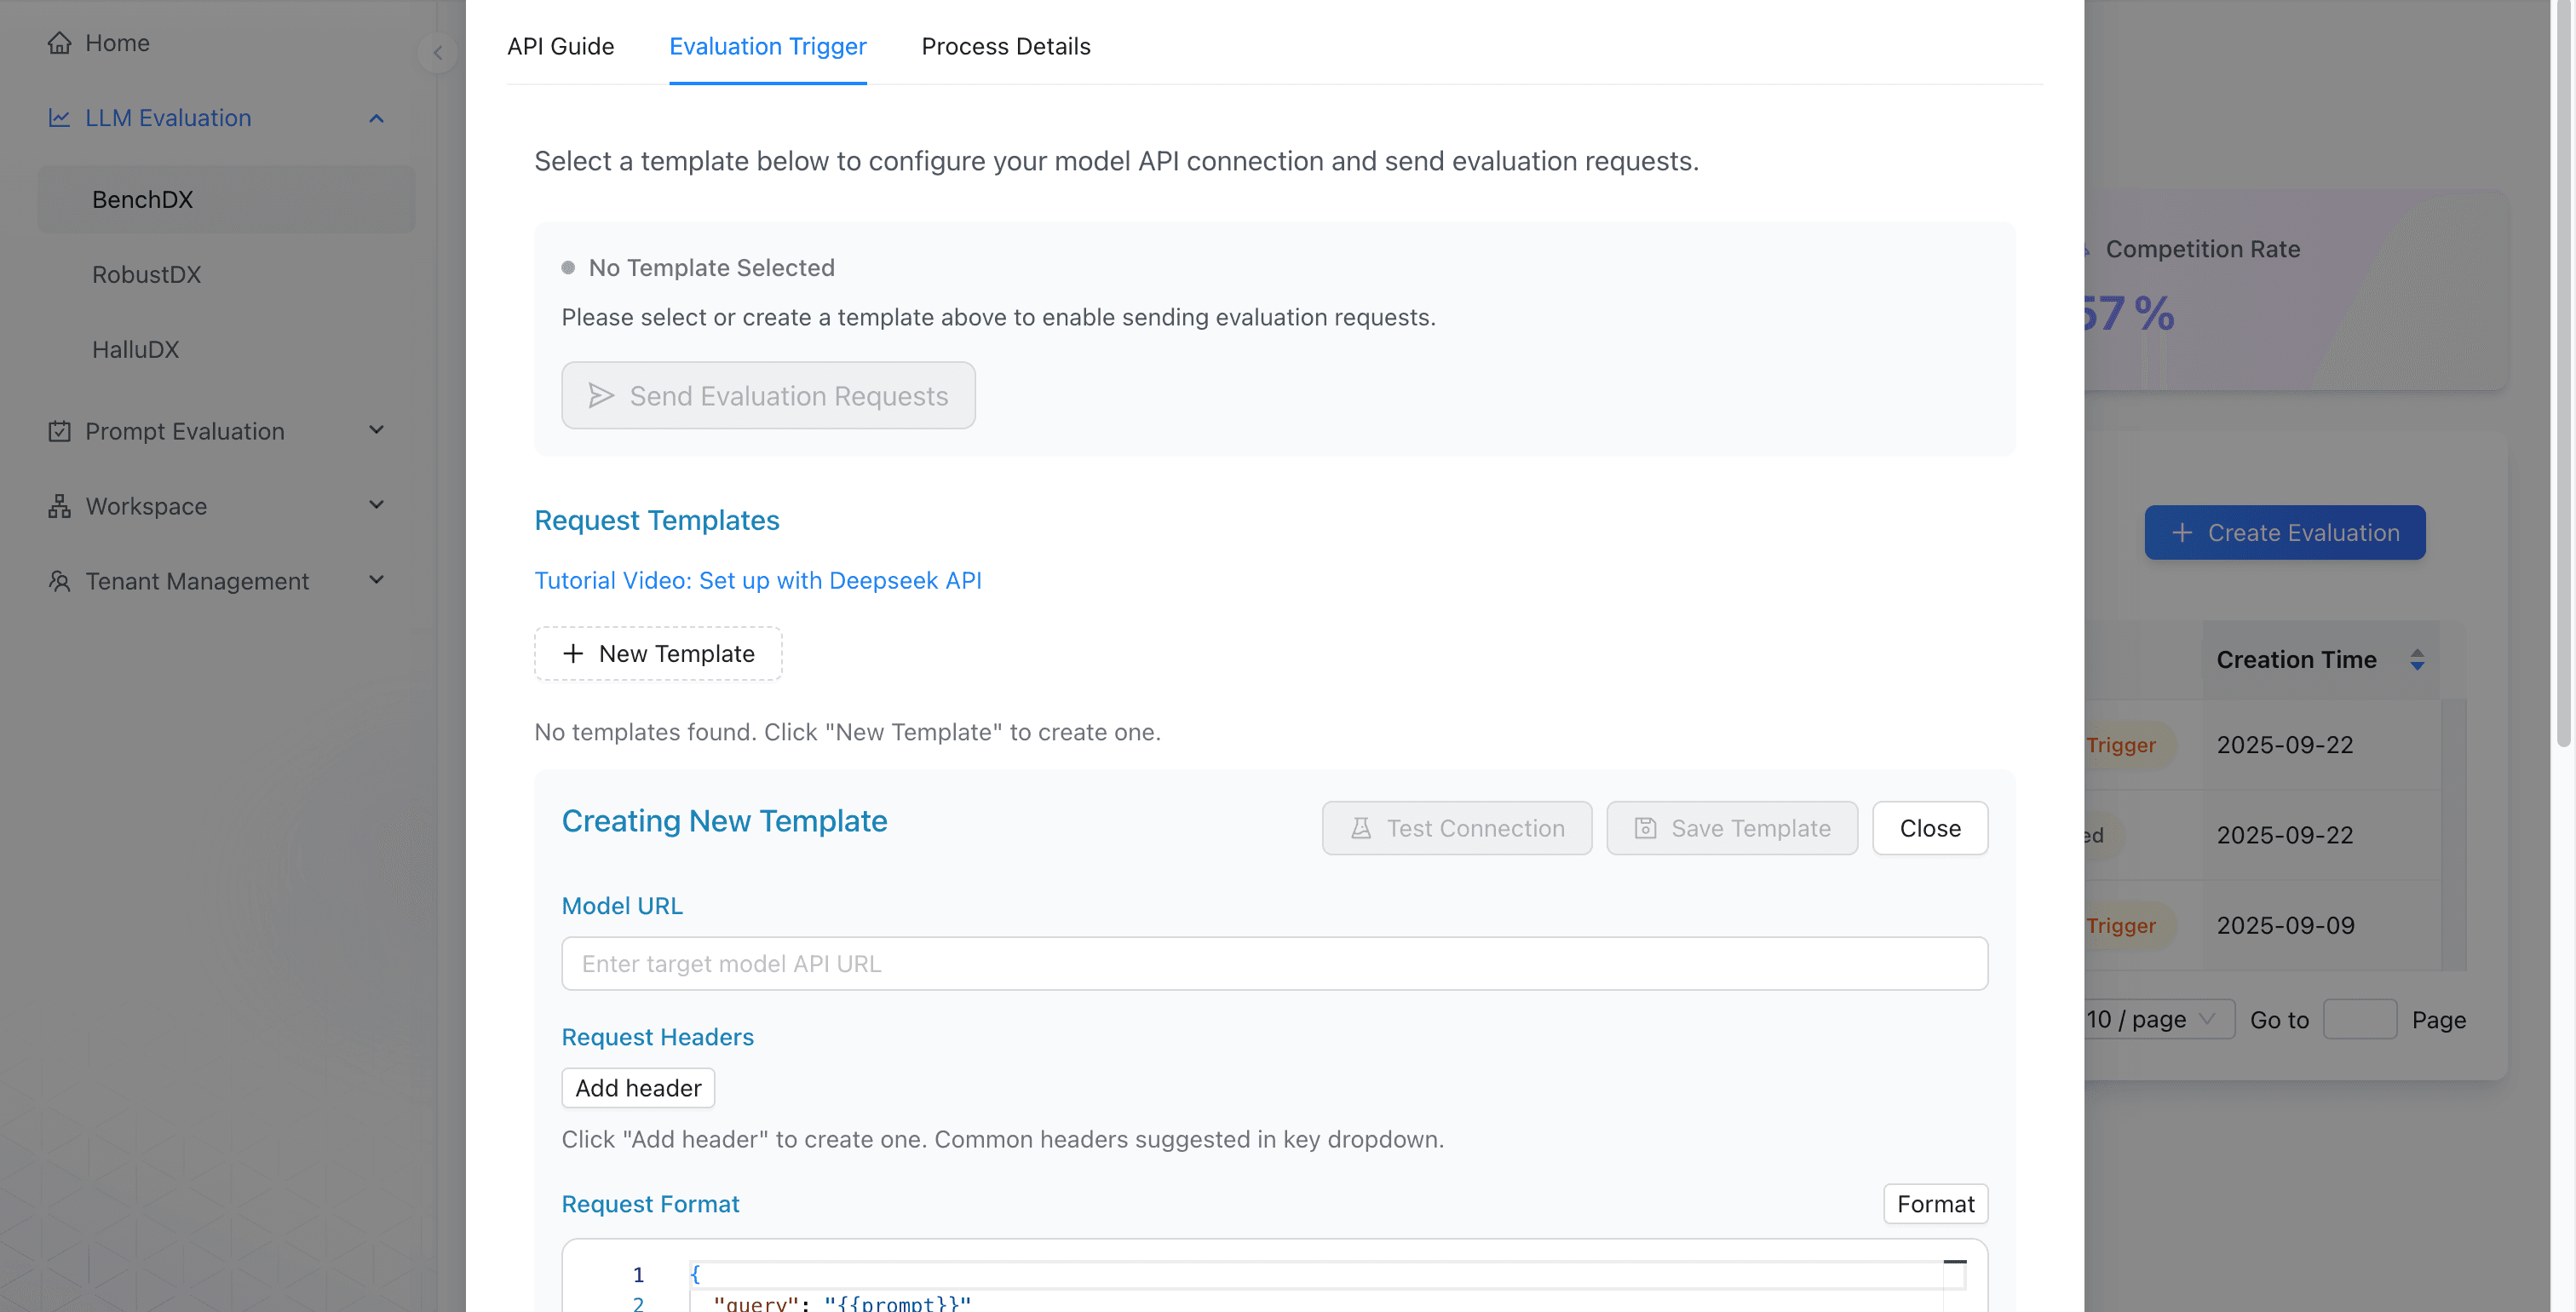Click the floppy disk Save Template icon
This screenshot has width=2576, height=1312.
1645,828
